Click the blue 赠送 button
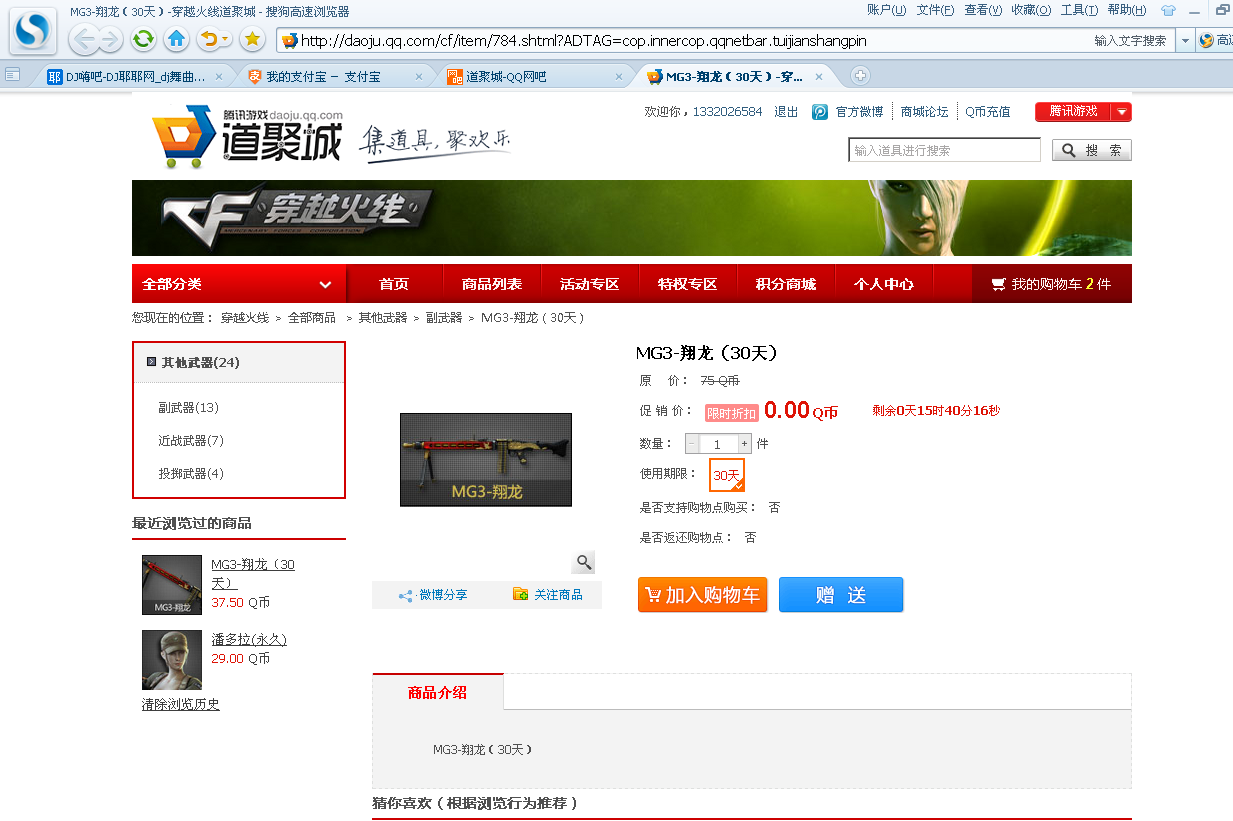 point(841,595)
